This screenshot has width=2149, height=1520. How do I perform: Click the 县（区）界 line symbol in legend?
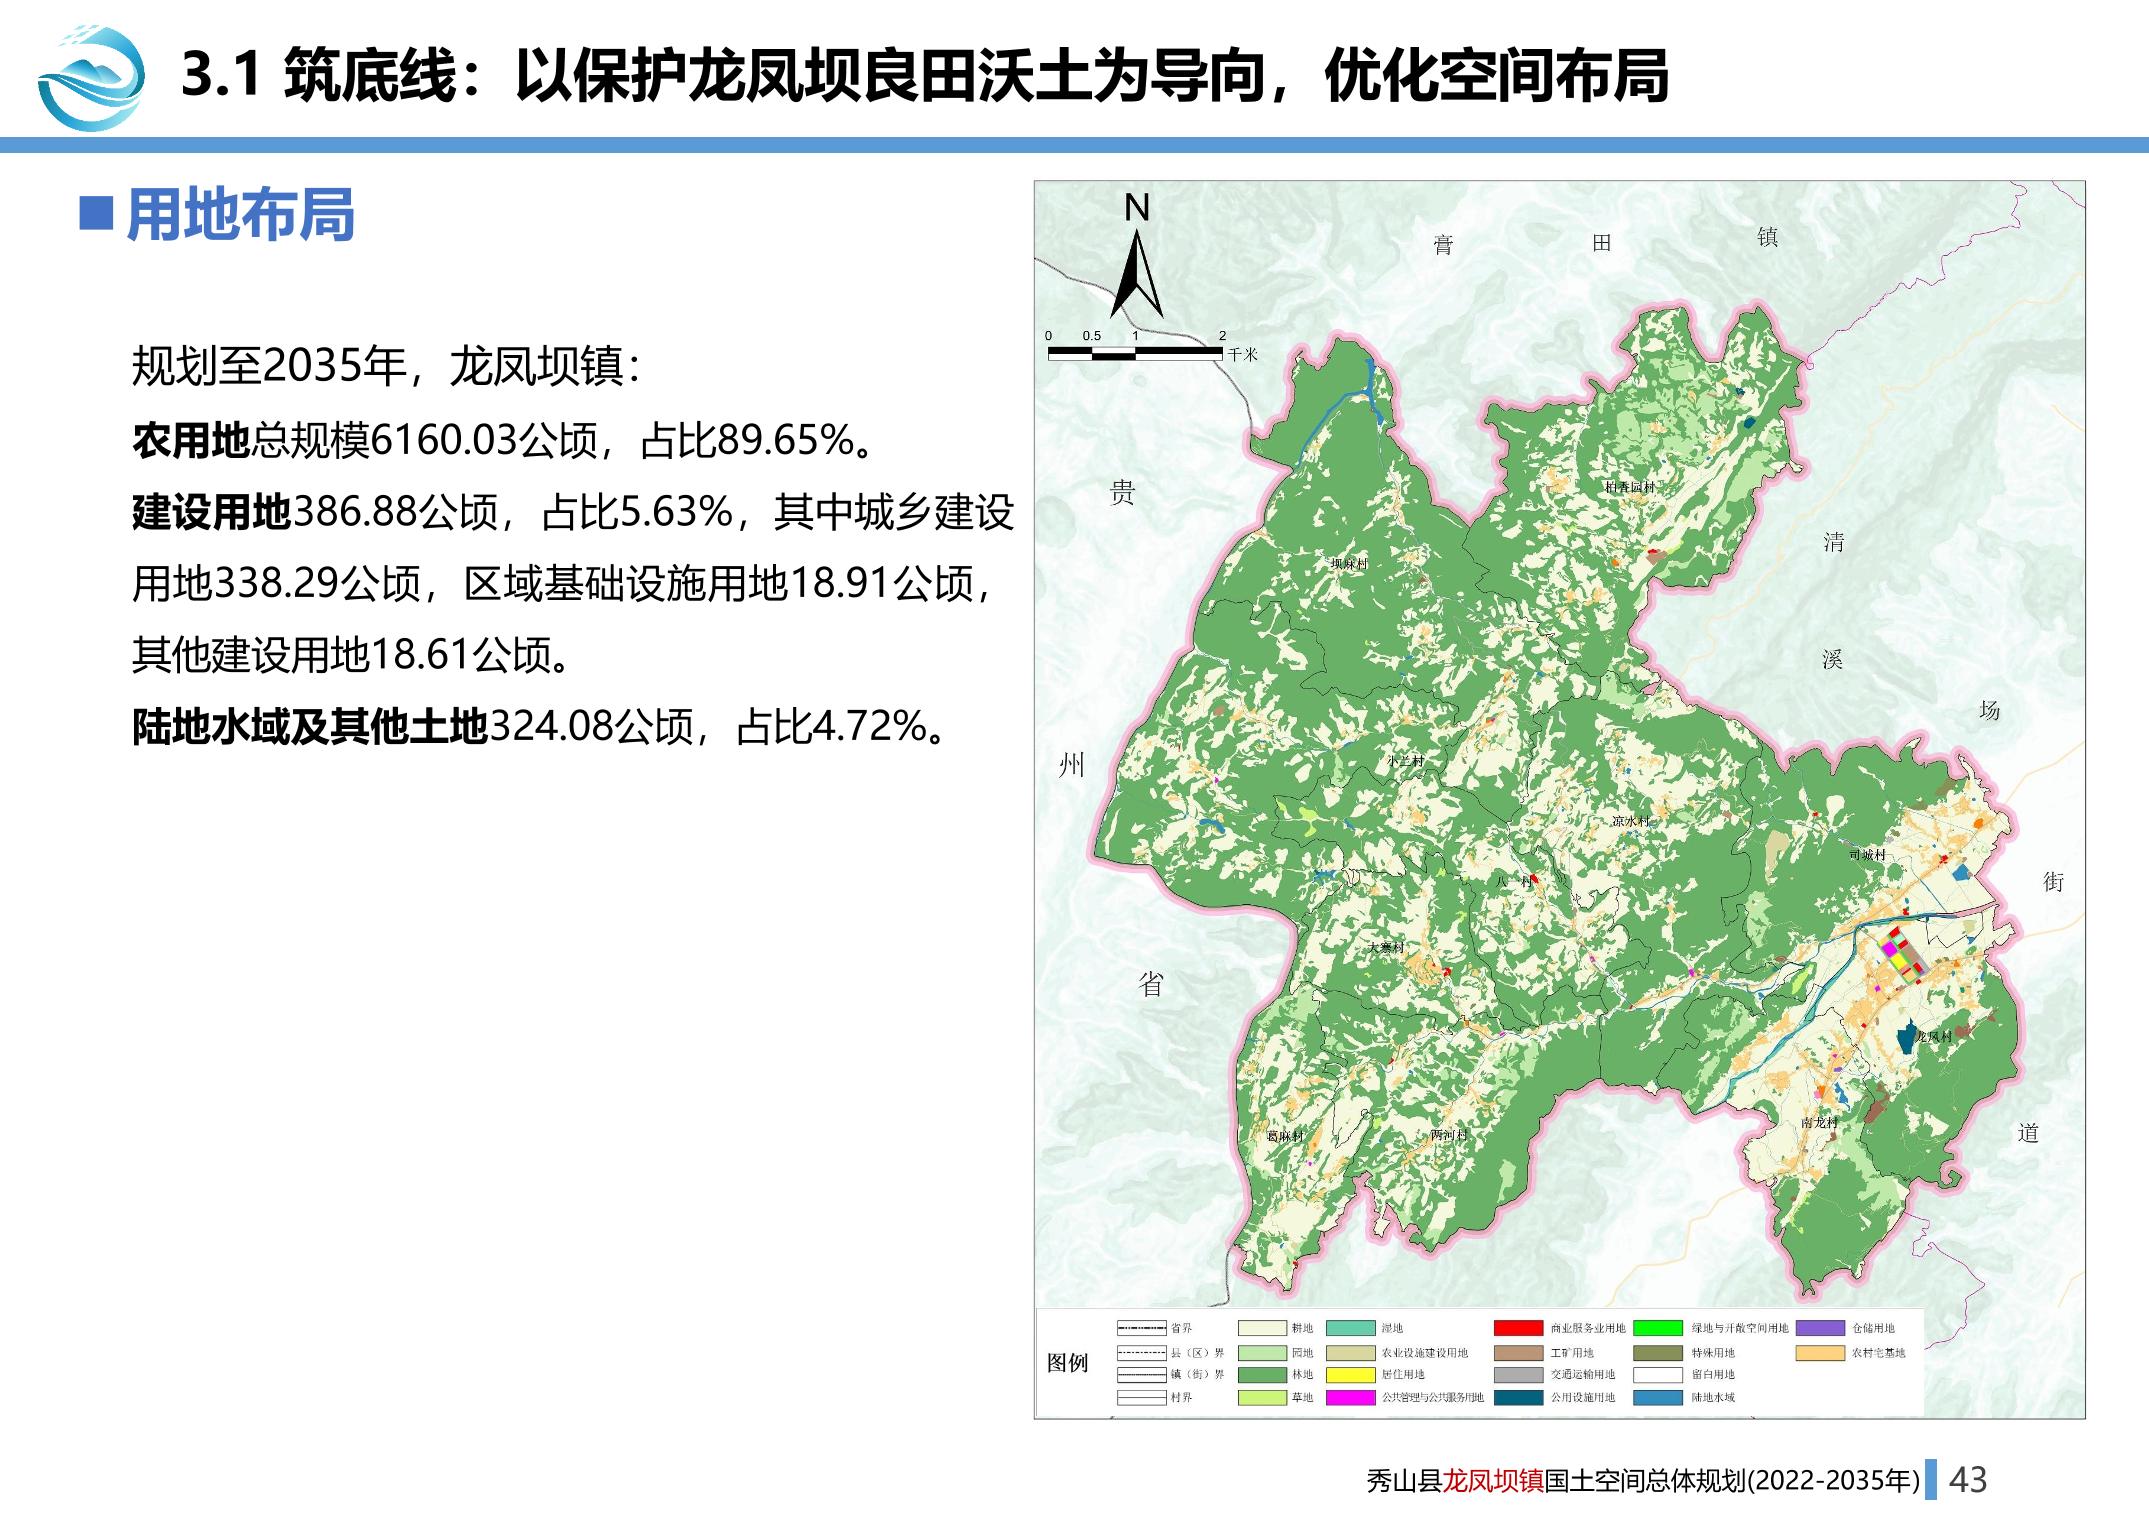[1141, 1352]
